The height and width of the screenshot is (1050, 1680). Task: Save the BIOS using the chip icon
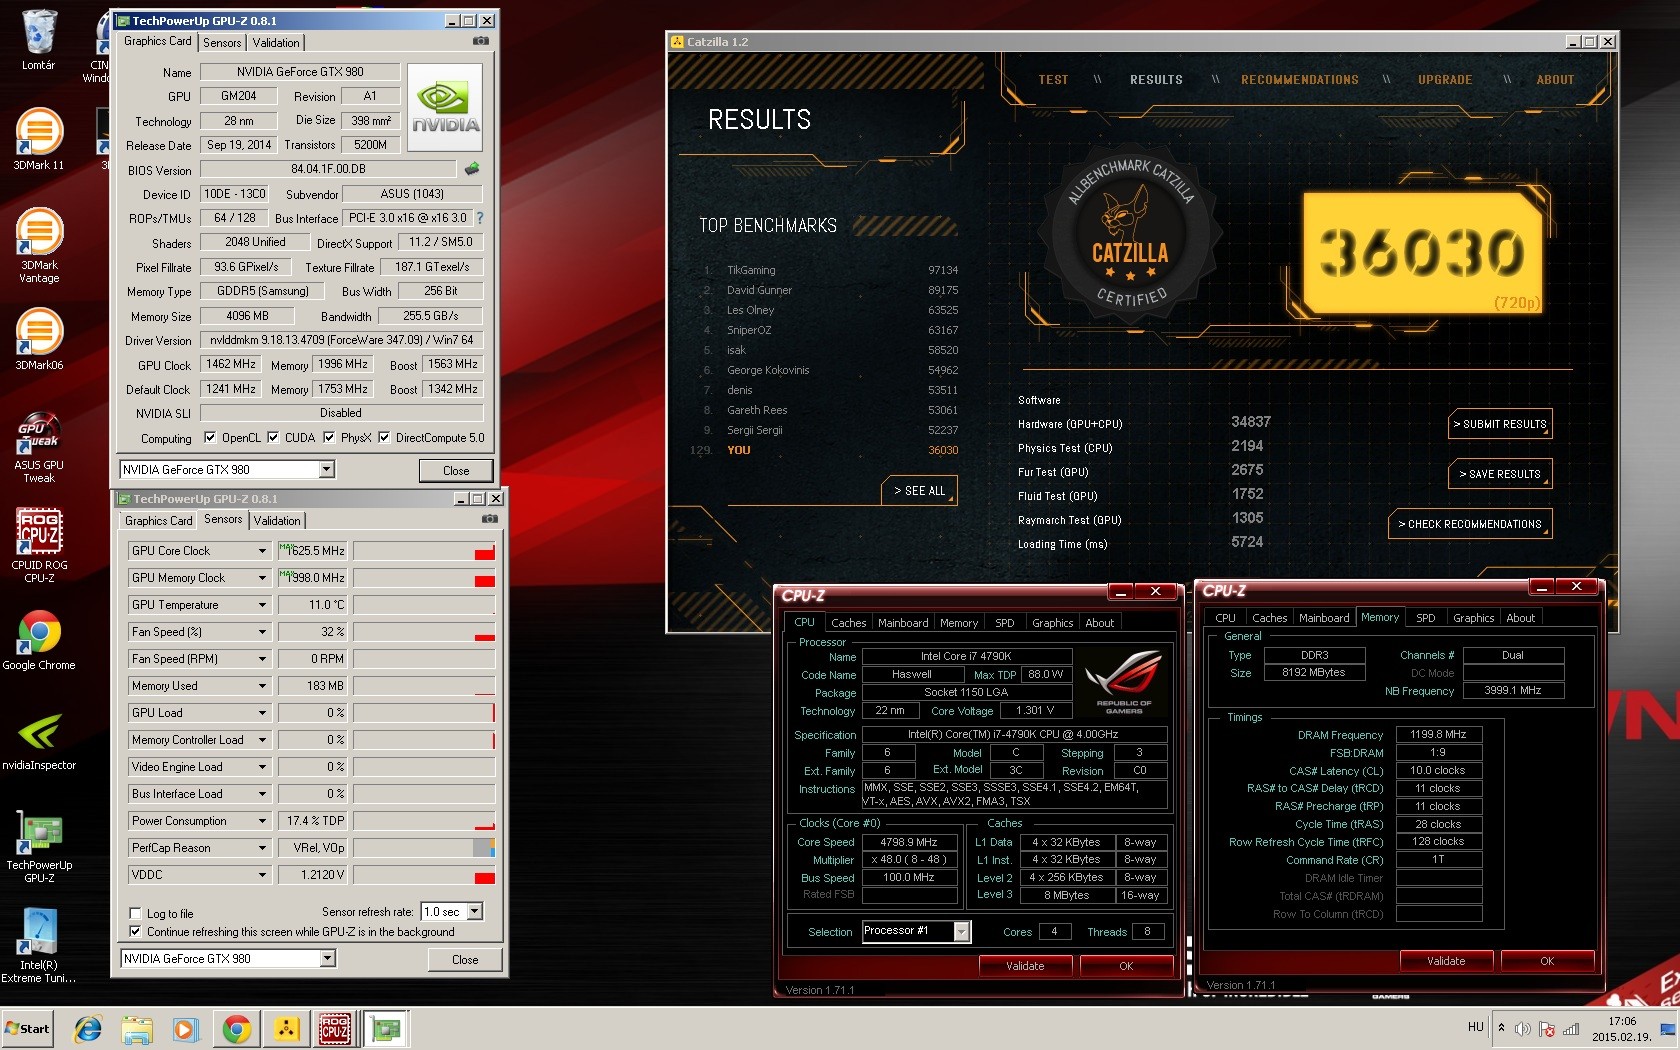472,169
